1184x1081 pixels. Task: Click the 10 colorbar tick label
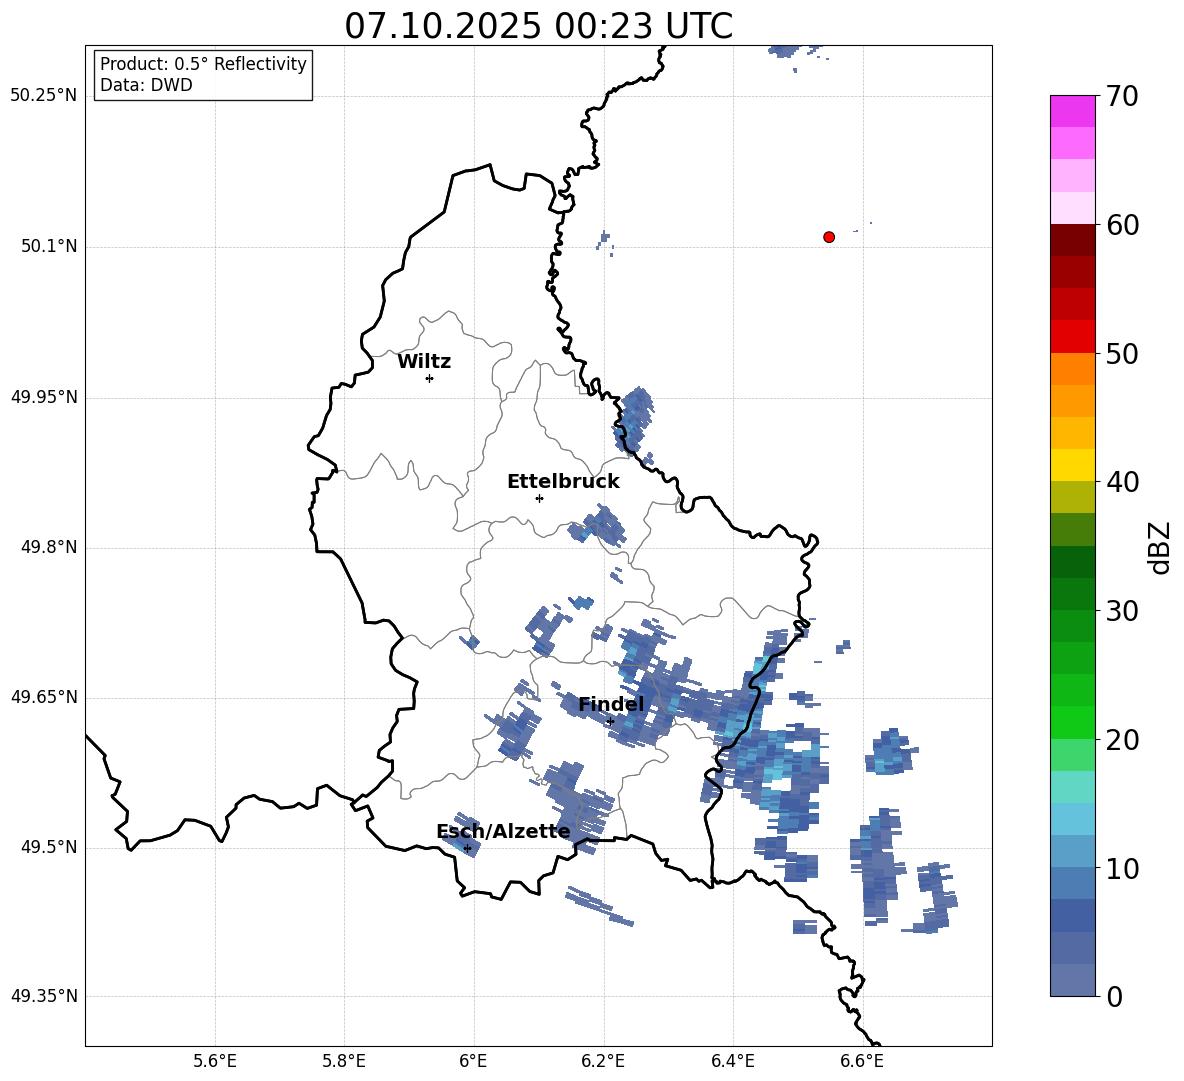point(1122,868)
